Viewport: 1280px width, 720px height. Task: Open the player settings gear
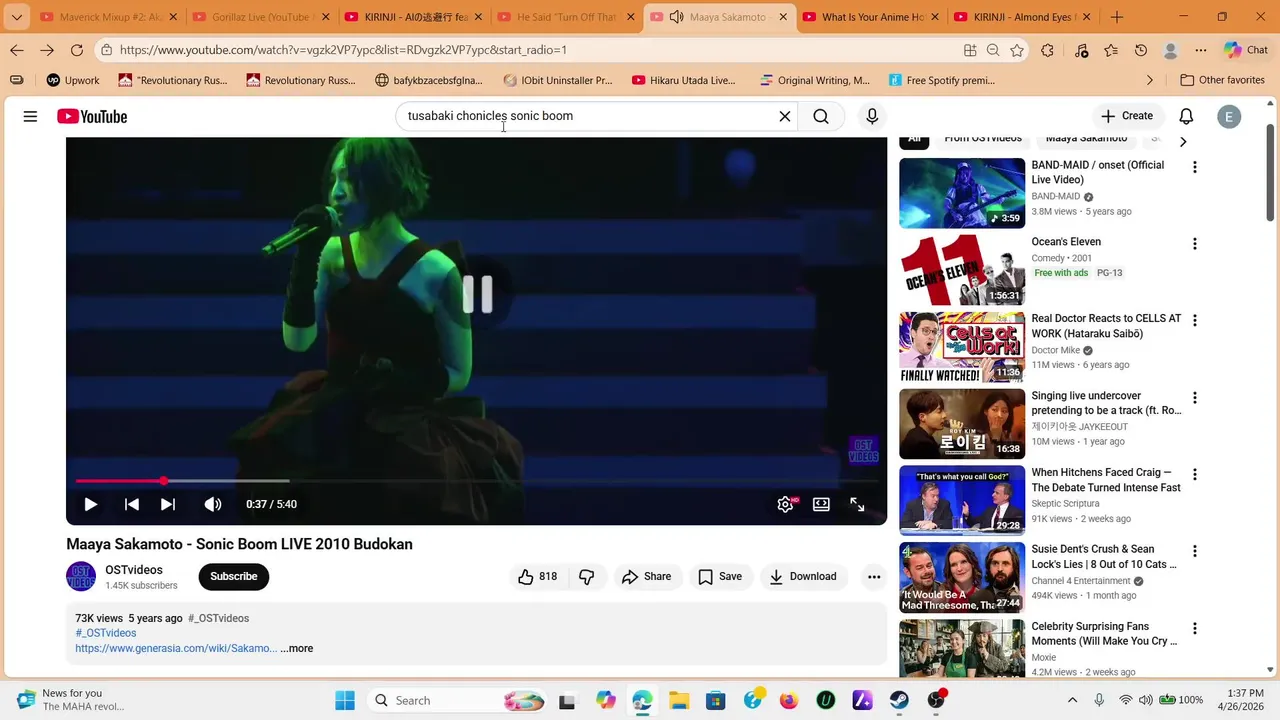pos(785,504)
